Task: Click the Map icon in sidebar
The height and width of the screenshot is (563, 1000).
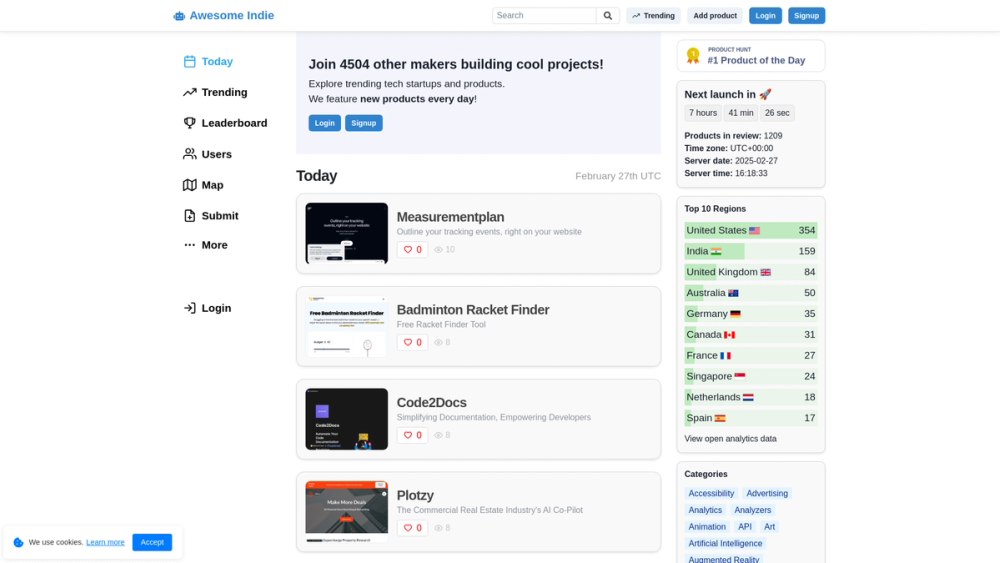Action: click(189, 185)
